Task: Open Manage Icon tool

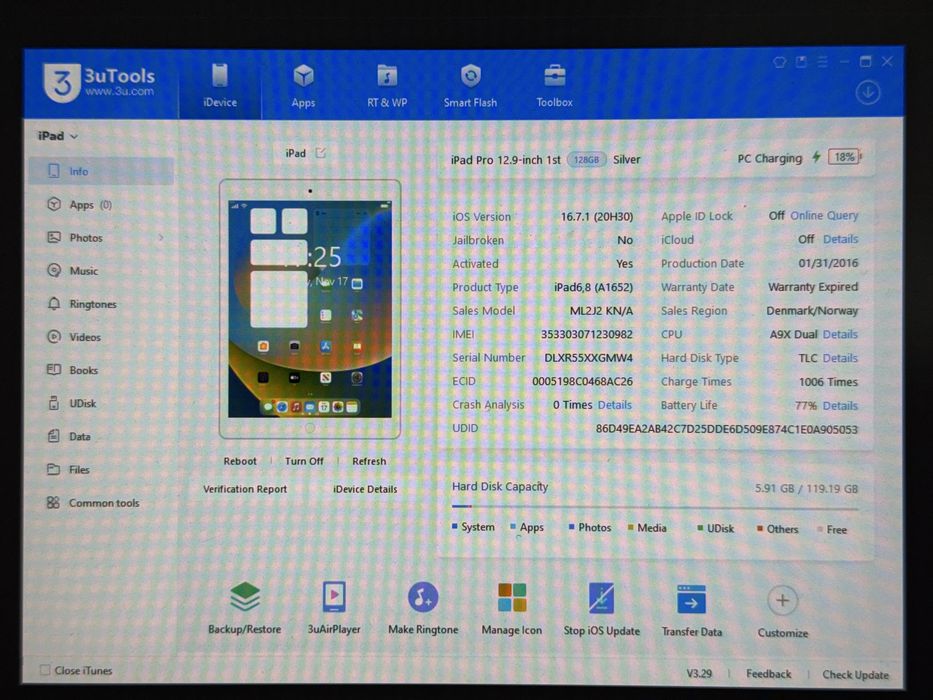Action: point(512,608)
